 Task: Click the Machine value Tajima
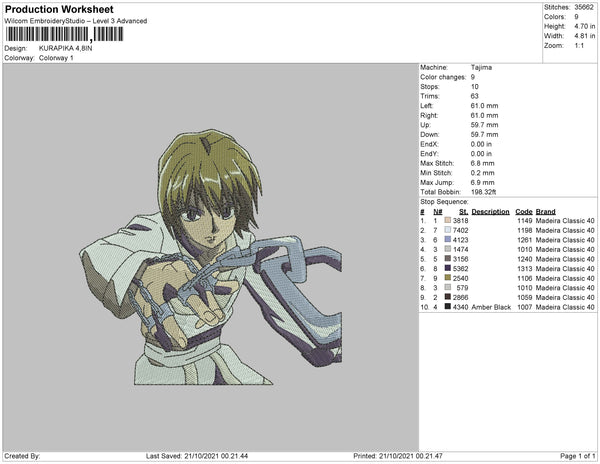click(481, 67)
